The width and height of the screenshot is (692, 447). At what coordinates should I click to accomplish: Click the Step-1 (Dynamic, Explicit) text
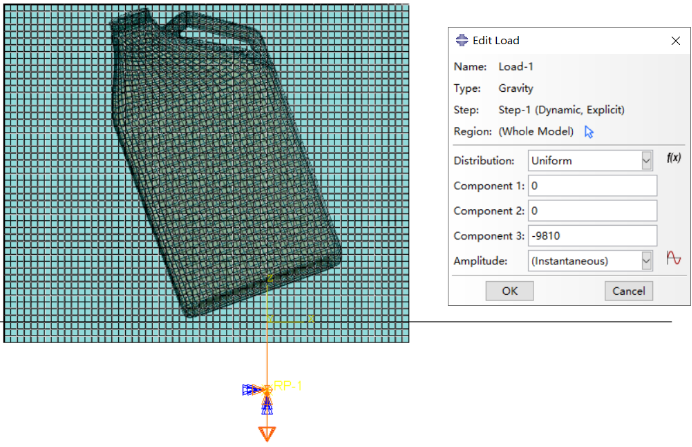(561, 110)
